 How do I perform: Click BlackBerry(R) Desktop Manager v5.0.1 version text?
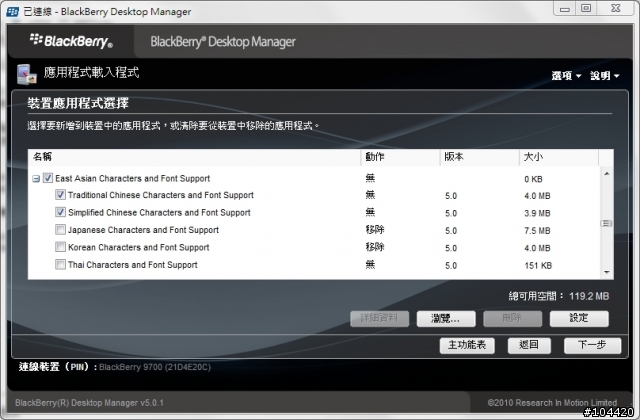coord(89,403)
